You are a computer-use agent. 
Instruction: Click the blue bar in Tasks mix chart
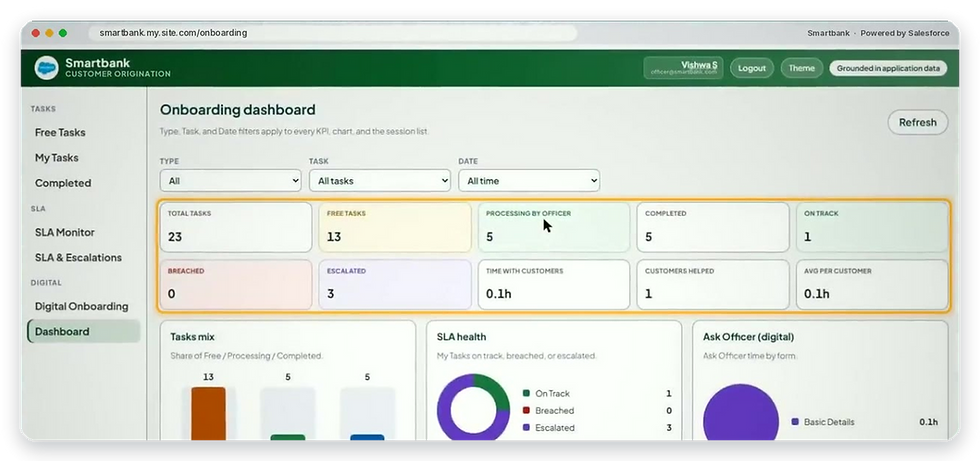click(x=368, y=437)
